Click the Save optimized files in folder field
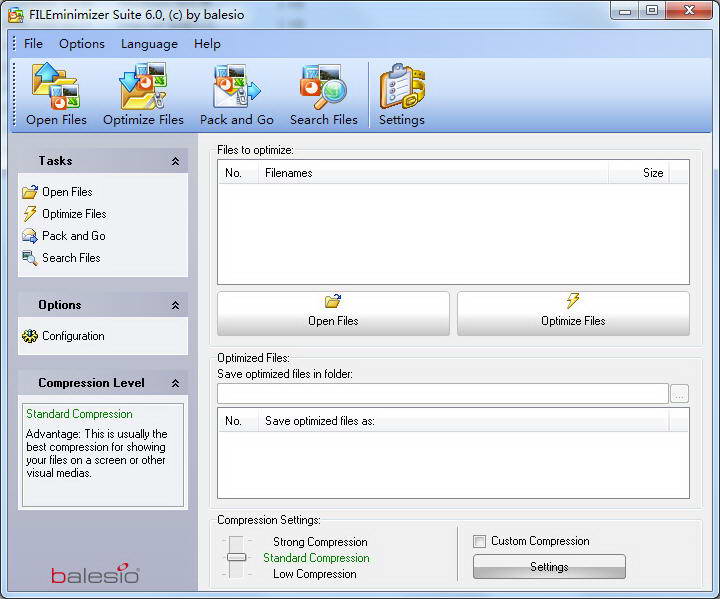The width and height of the screenshot is (720, 599). click(443, 394)
